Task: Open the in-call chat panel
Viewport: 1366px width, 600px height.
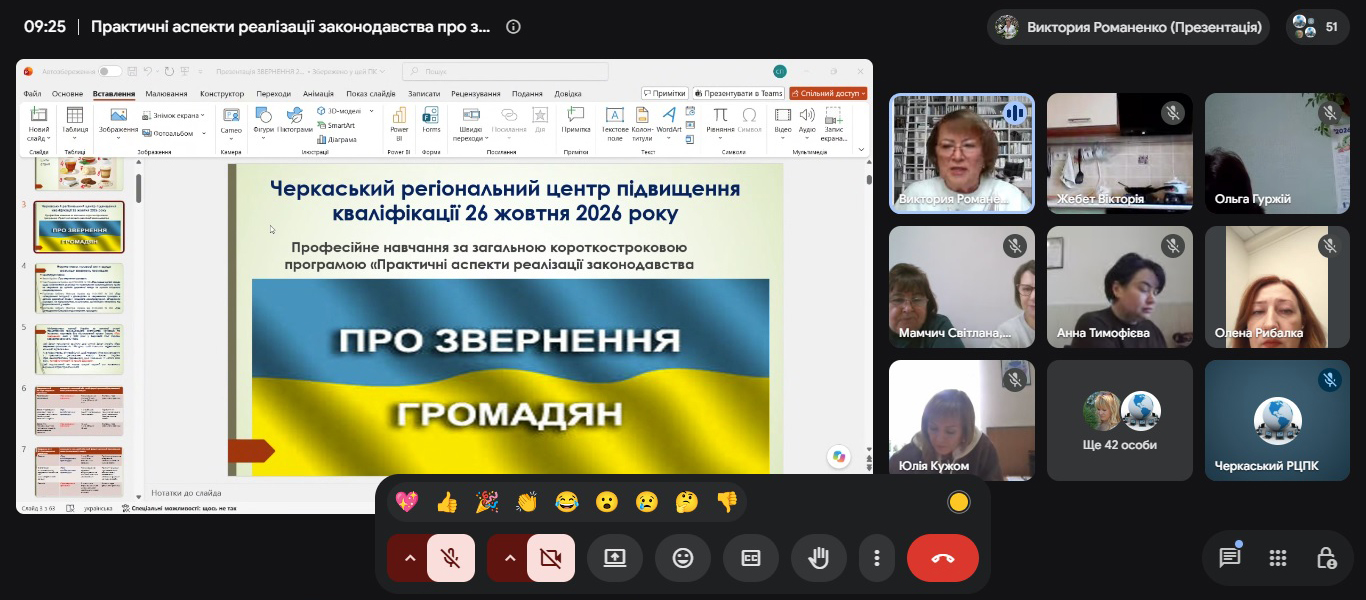Action: click(1230, 558)
